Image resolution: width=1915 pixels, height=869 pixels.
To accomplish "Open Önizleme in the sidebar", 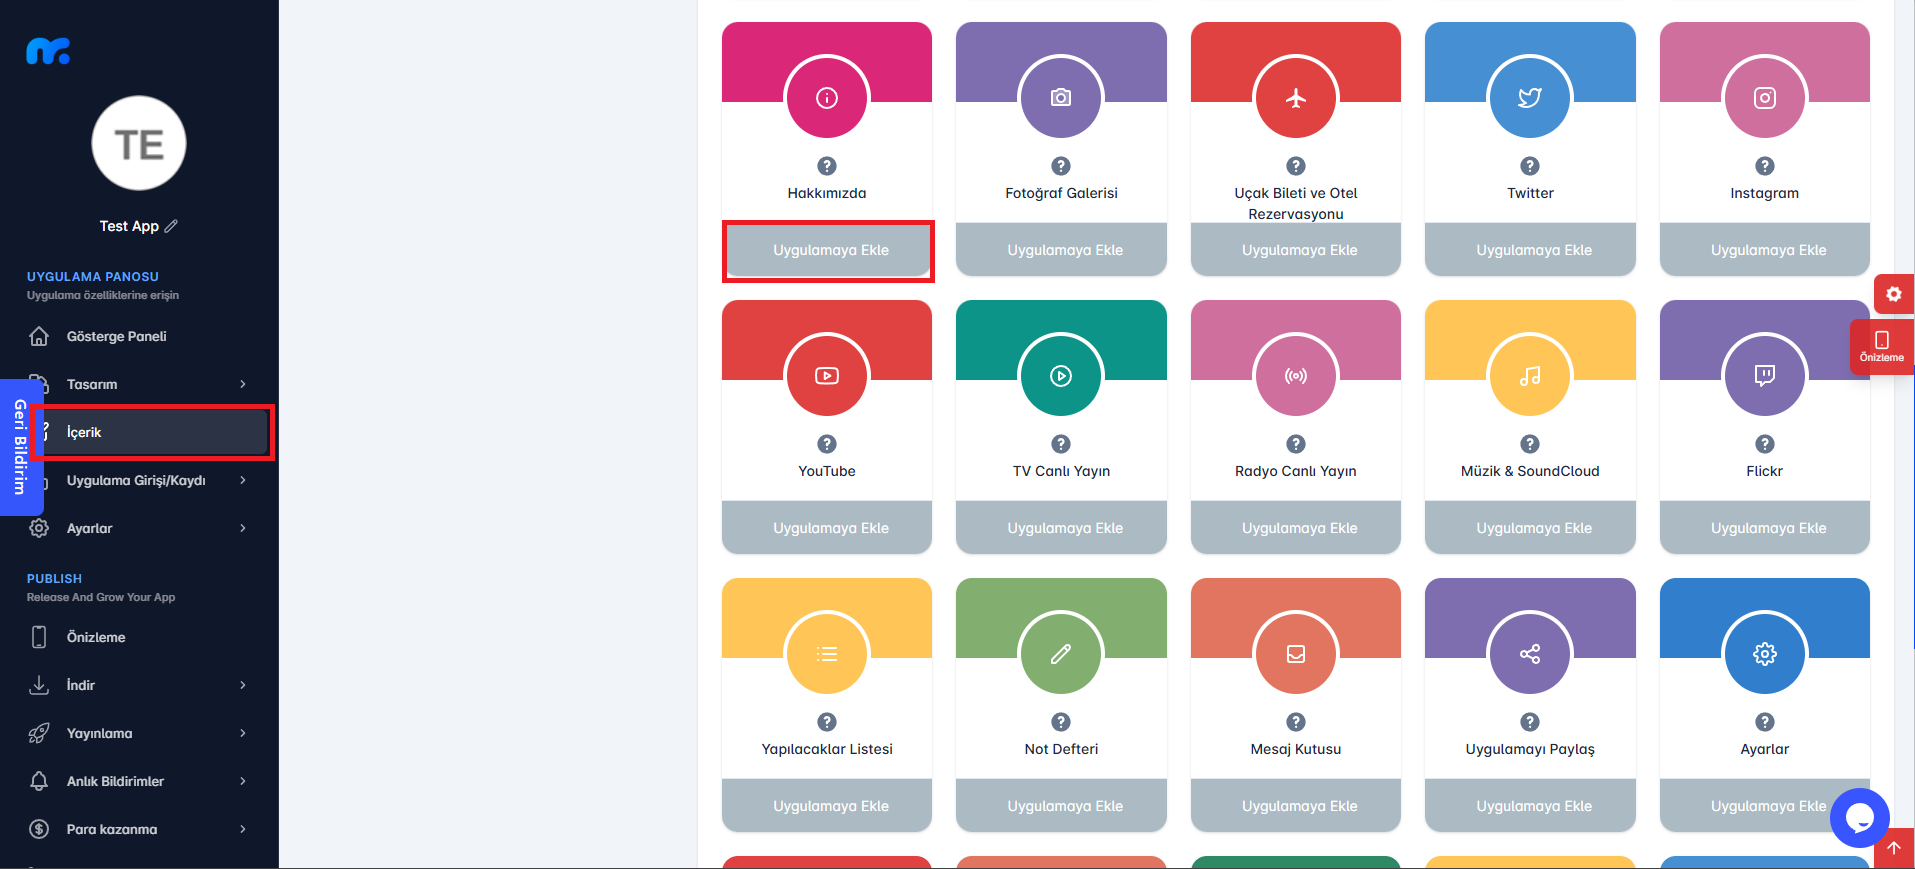I will (x=139, y=637).
